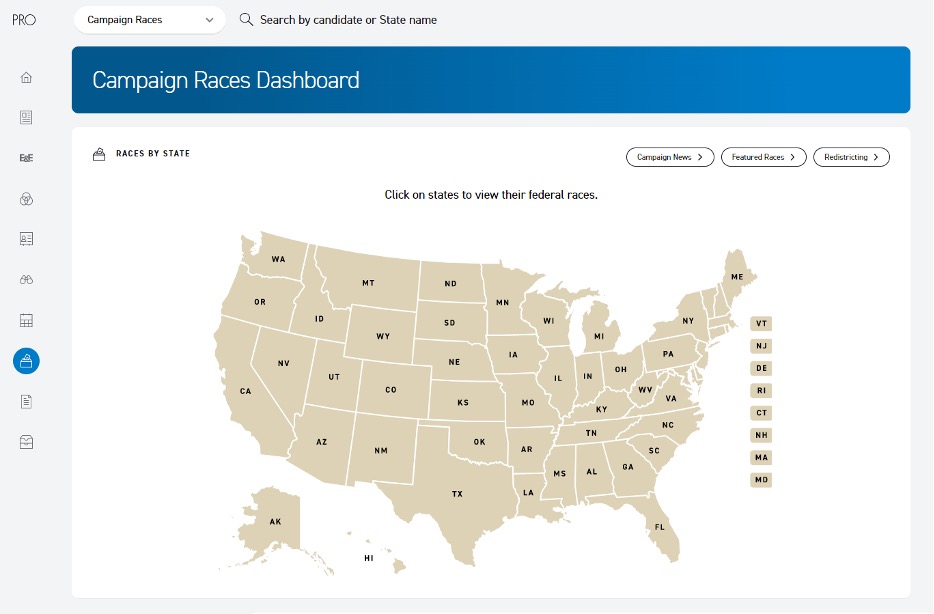The image size is (934, 614).
Task: Open E&E News from the sidebar
Action: 25,157
